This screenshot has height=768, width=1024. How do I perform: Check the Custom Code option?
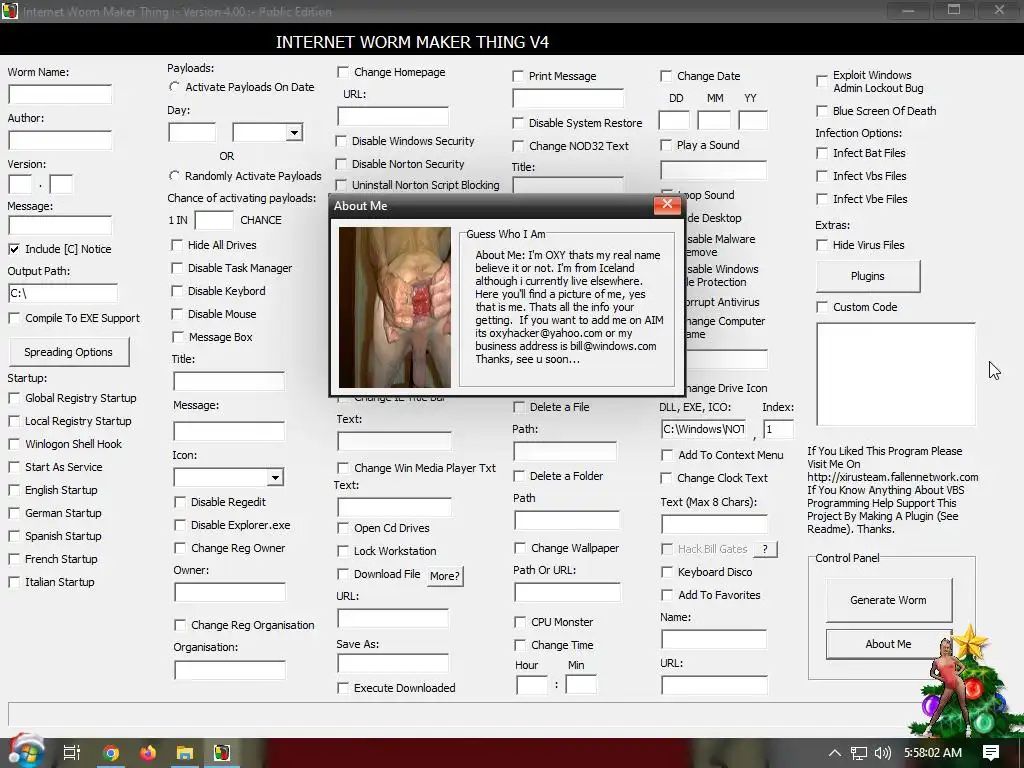click(822, 307)
